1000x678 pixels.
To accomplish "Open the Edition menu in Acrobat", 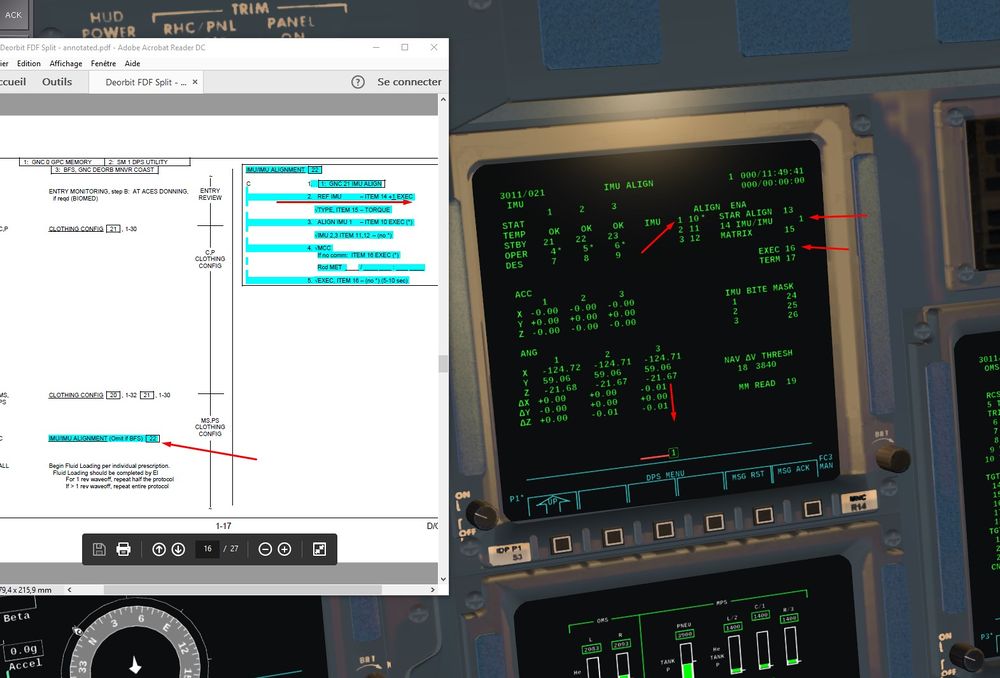I will (x=29, y=63).
